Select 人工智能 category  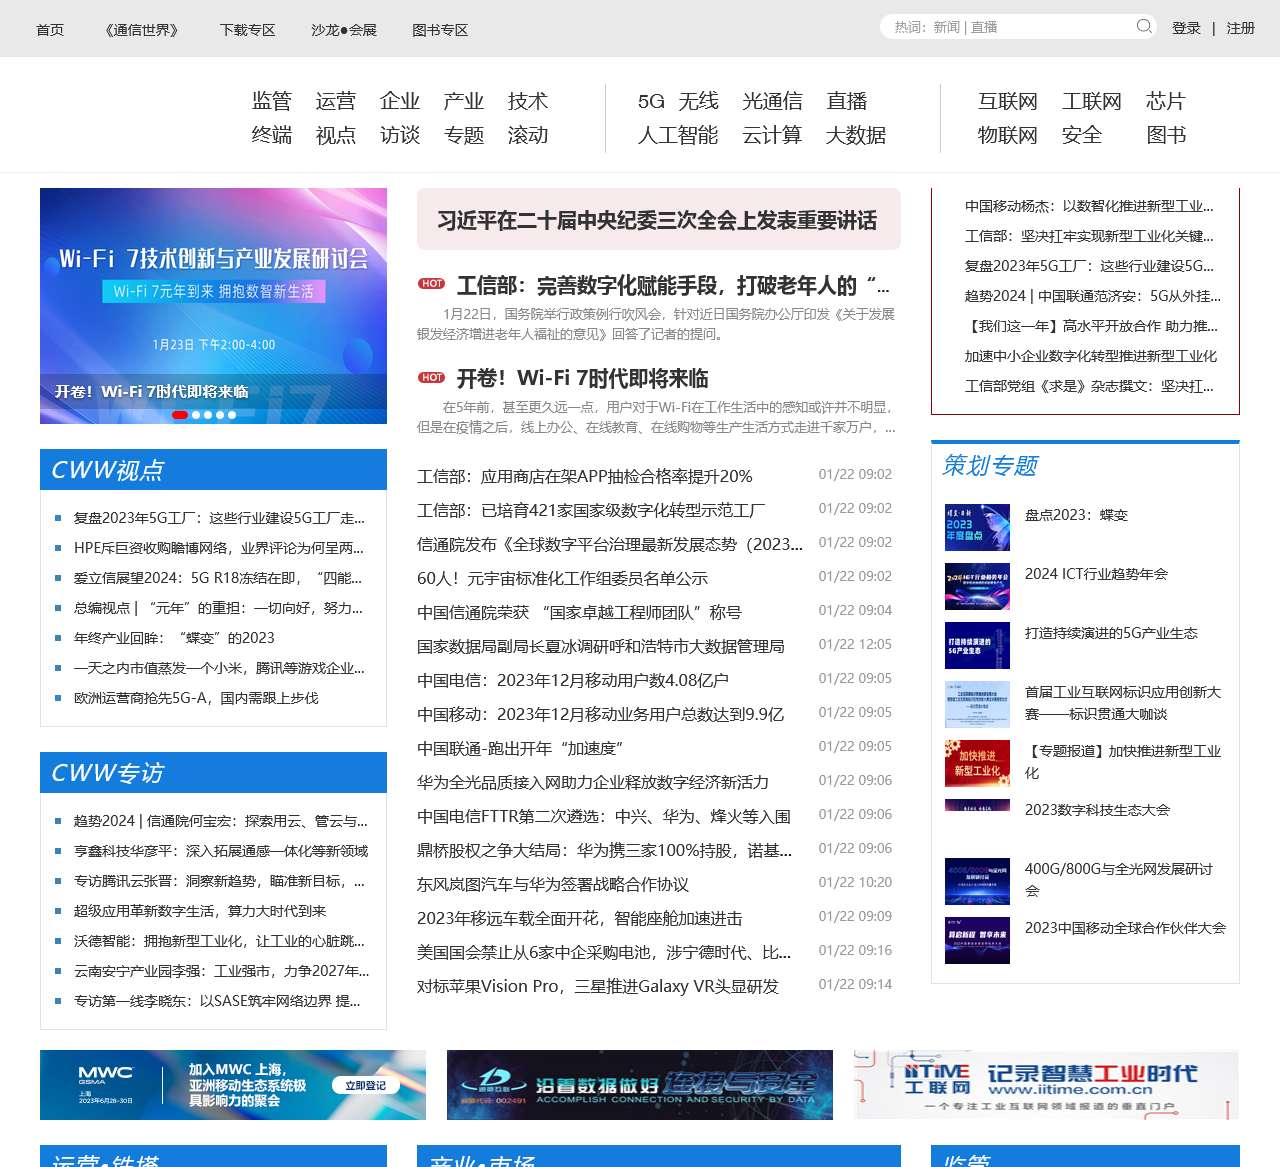click(678, 135)
